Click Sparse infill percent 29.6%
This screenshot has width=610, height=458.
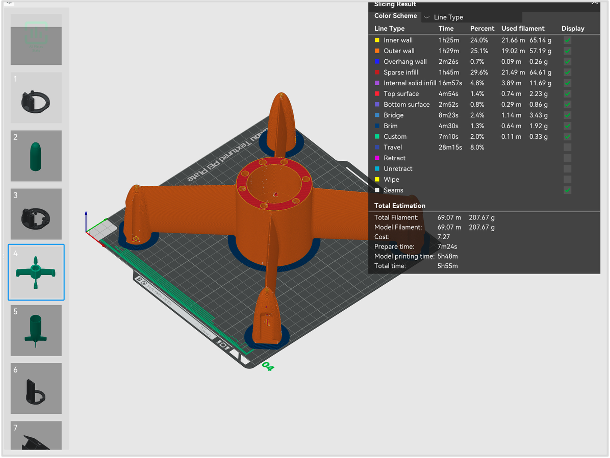[x=479, y=72]
